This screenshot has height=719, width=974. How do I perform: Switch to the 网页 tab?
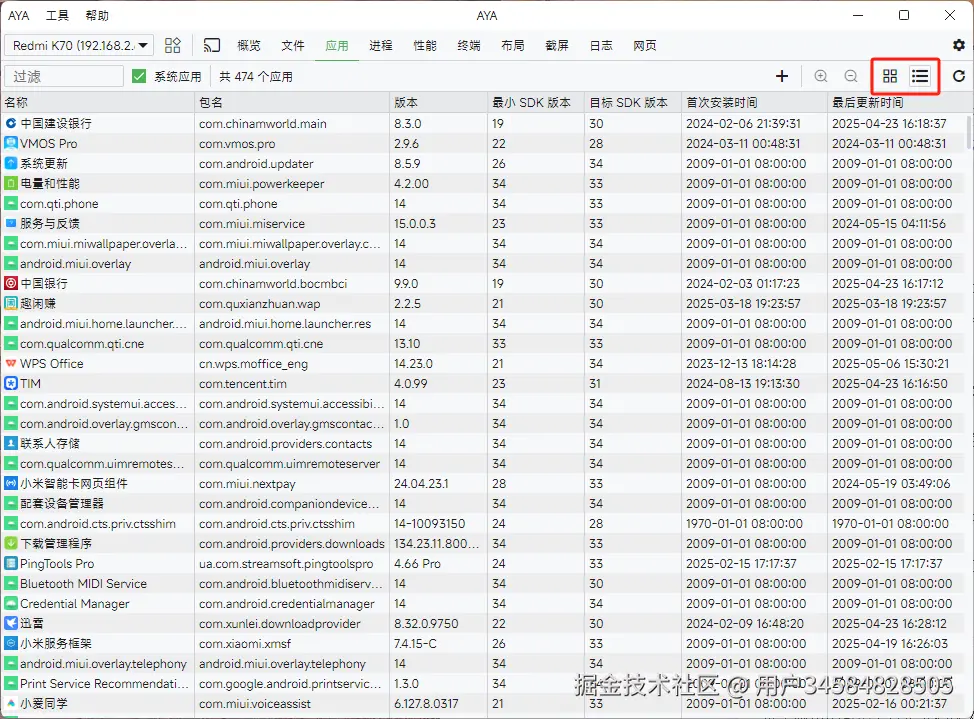(645, 45)
